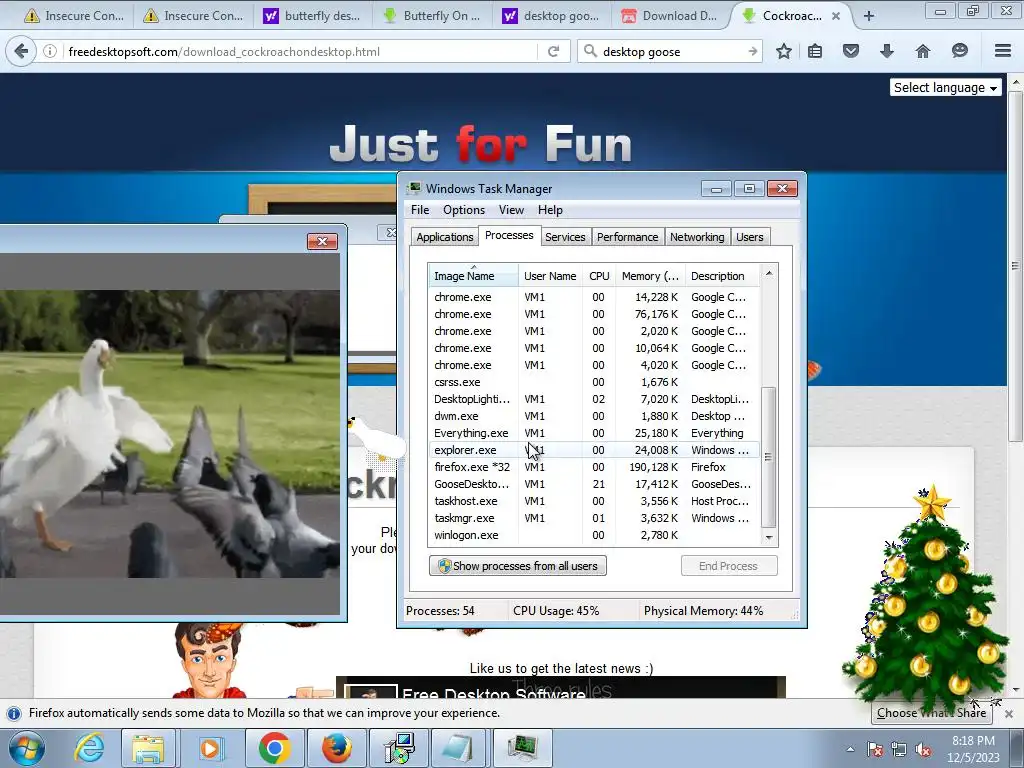Open the Options menu in Task Manager
Viewport: 1024px width, 768px height.
point(464,210)
